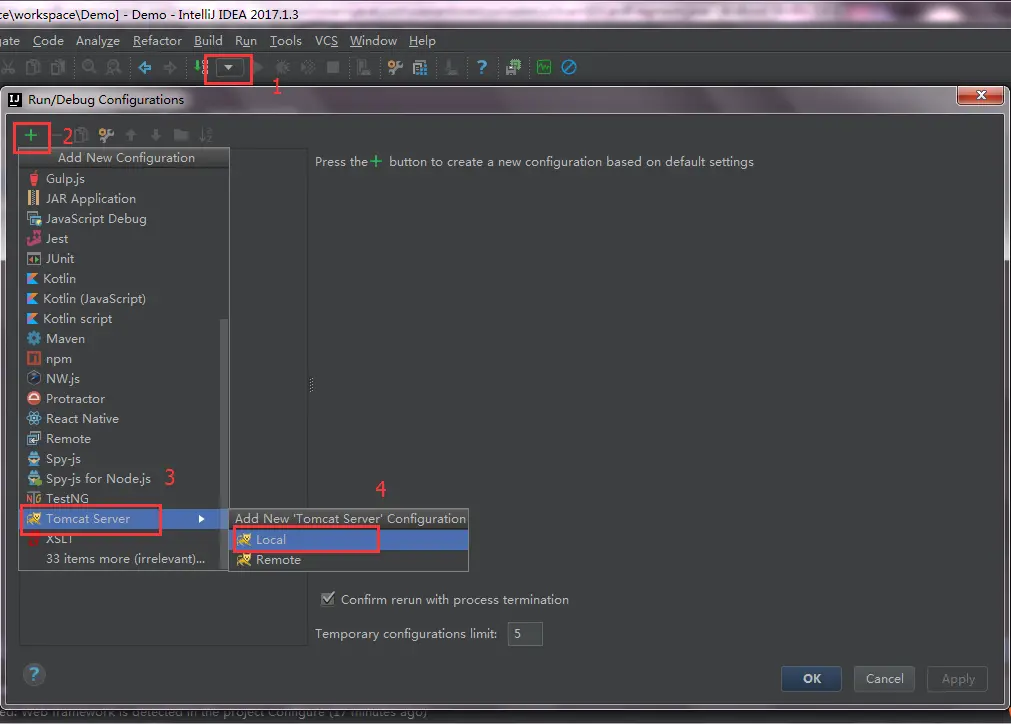Screen dimensions: 1011x724
Task: Click the Forward arrow toolbar icon
Action: [170, 67]
